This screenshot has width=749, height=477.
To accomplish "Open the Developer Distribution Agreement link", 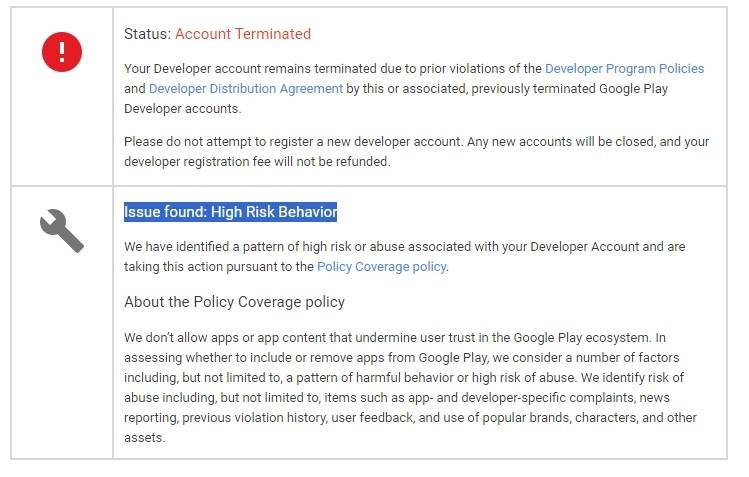I will pos(246,89).
